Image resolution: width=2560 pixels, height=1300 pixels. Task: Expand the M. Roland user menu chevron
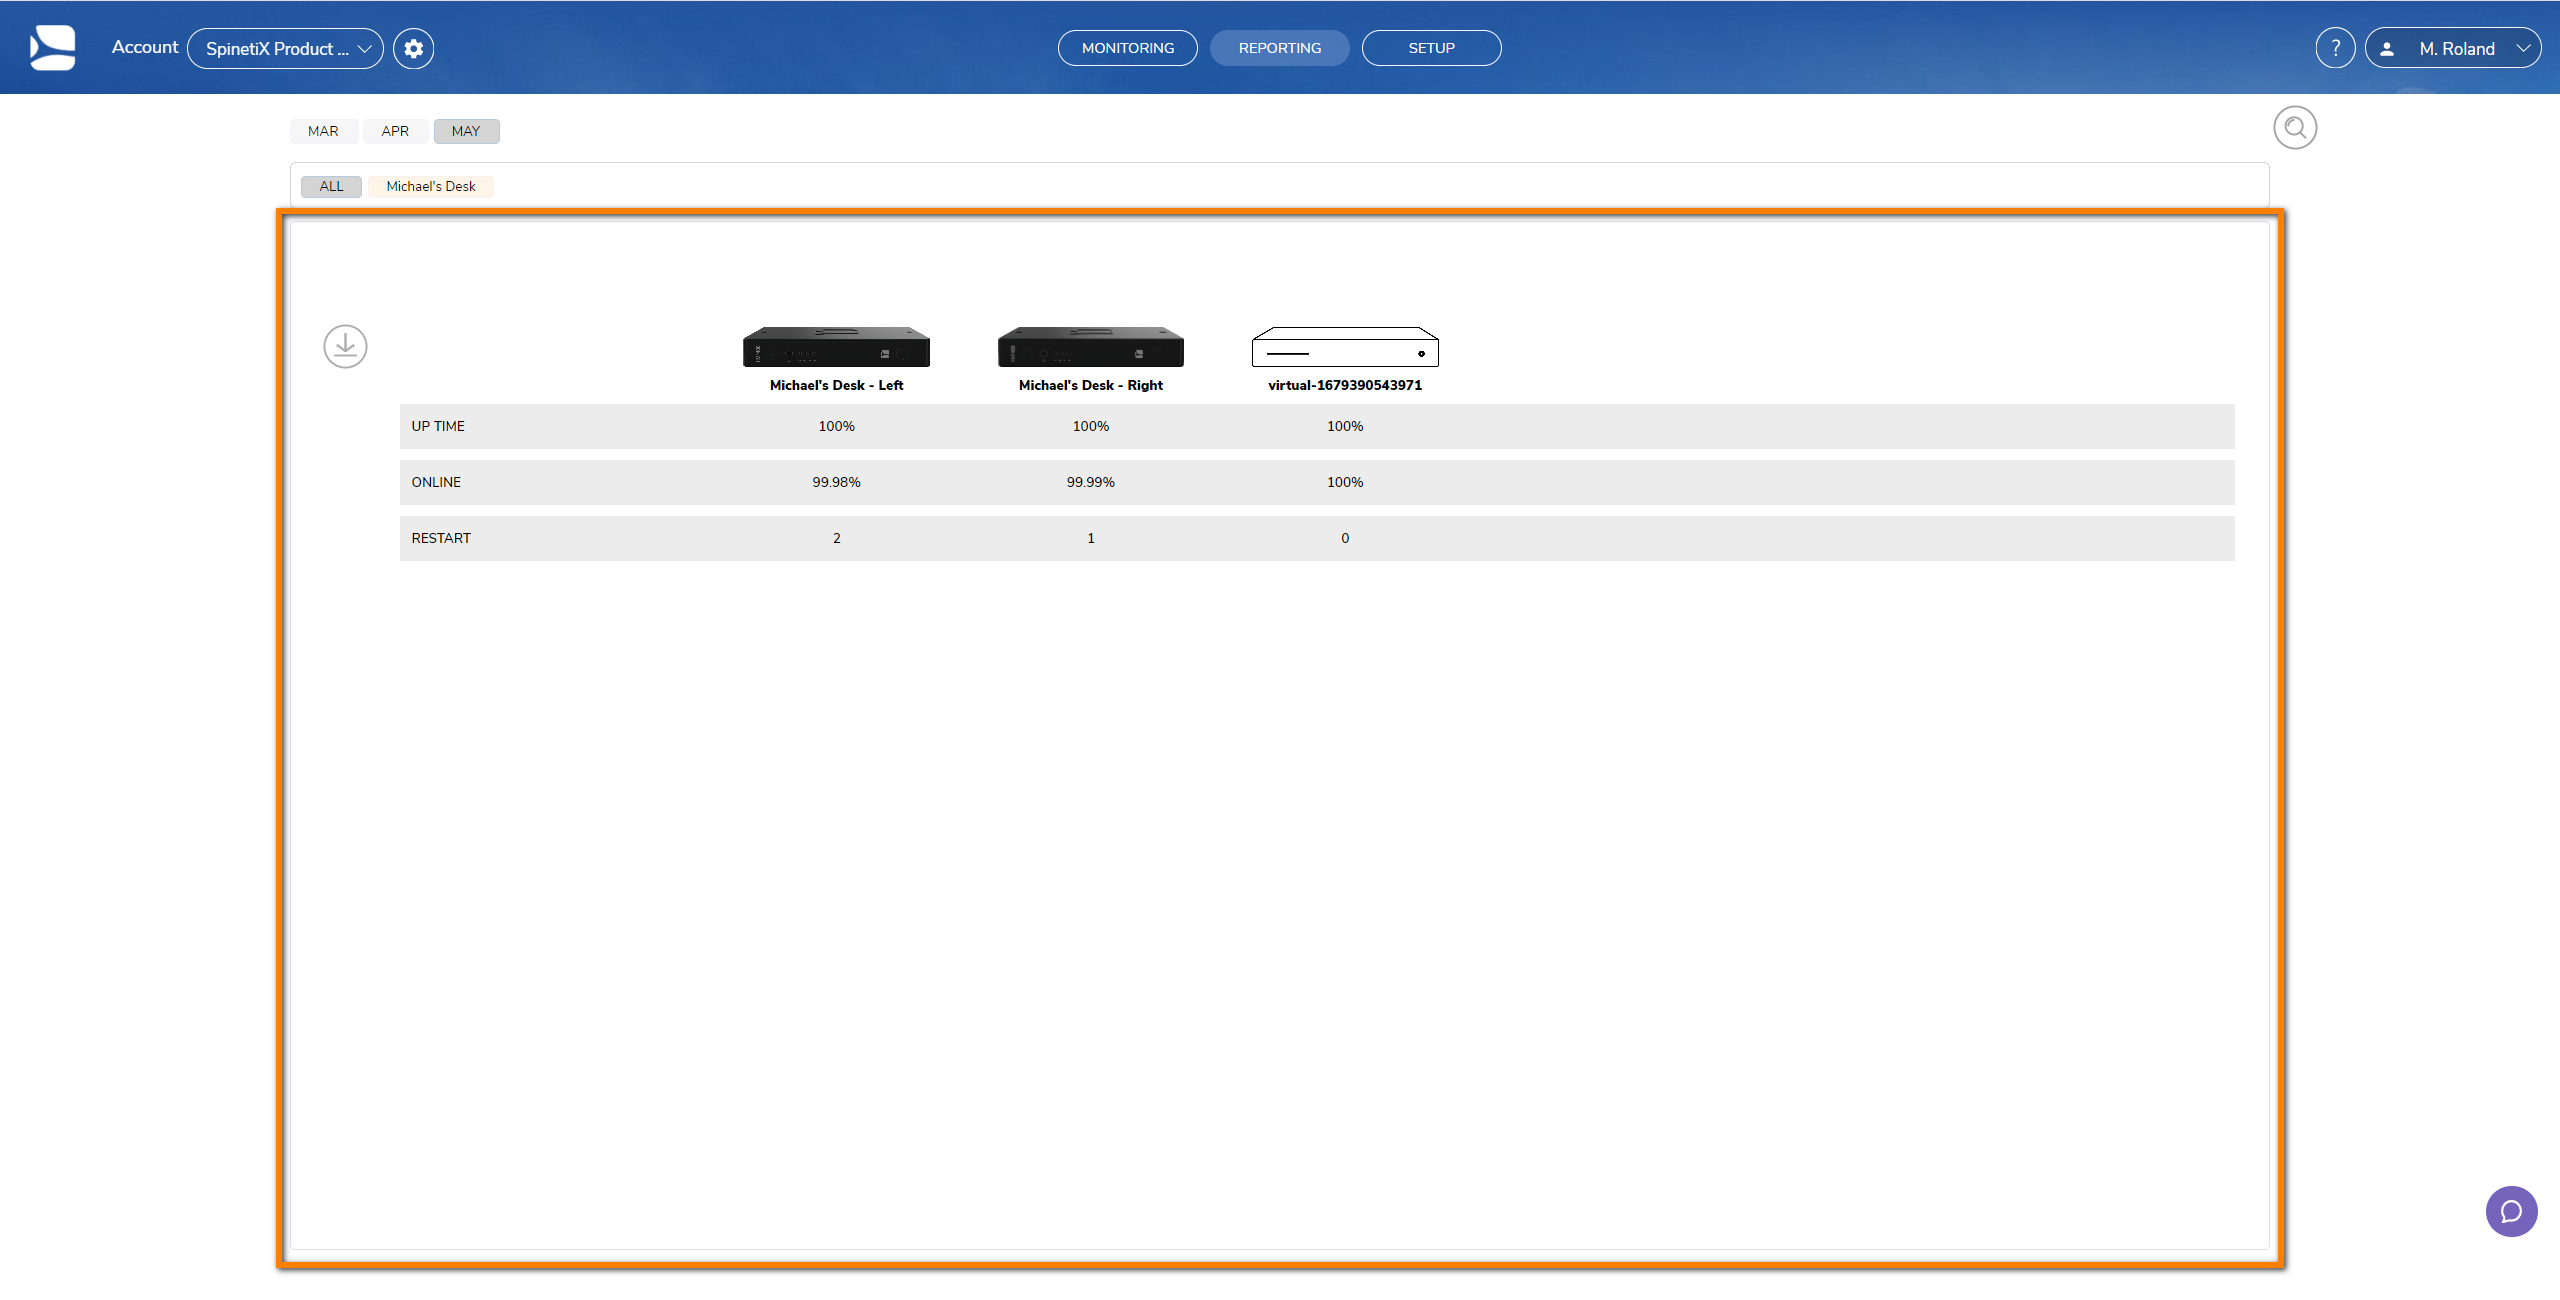pos(2523,48)
